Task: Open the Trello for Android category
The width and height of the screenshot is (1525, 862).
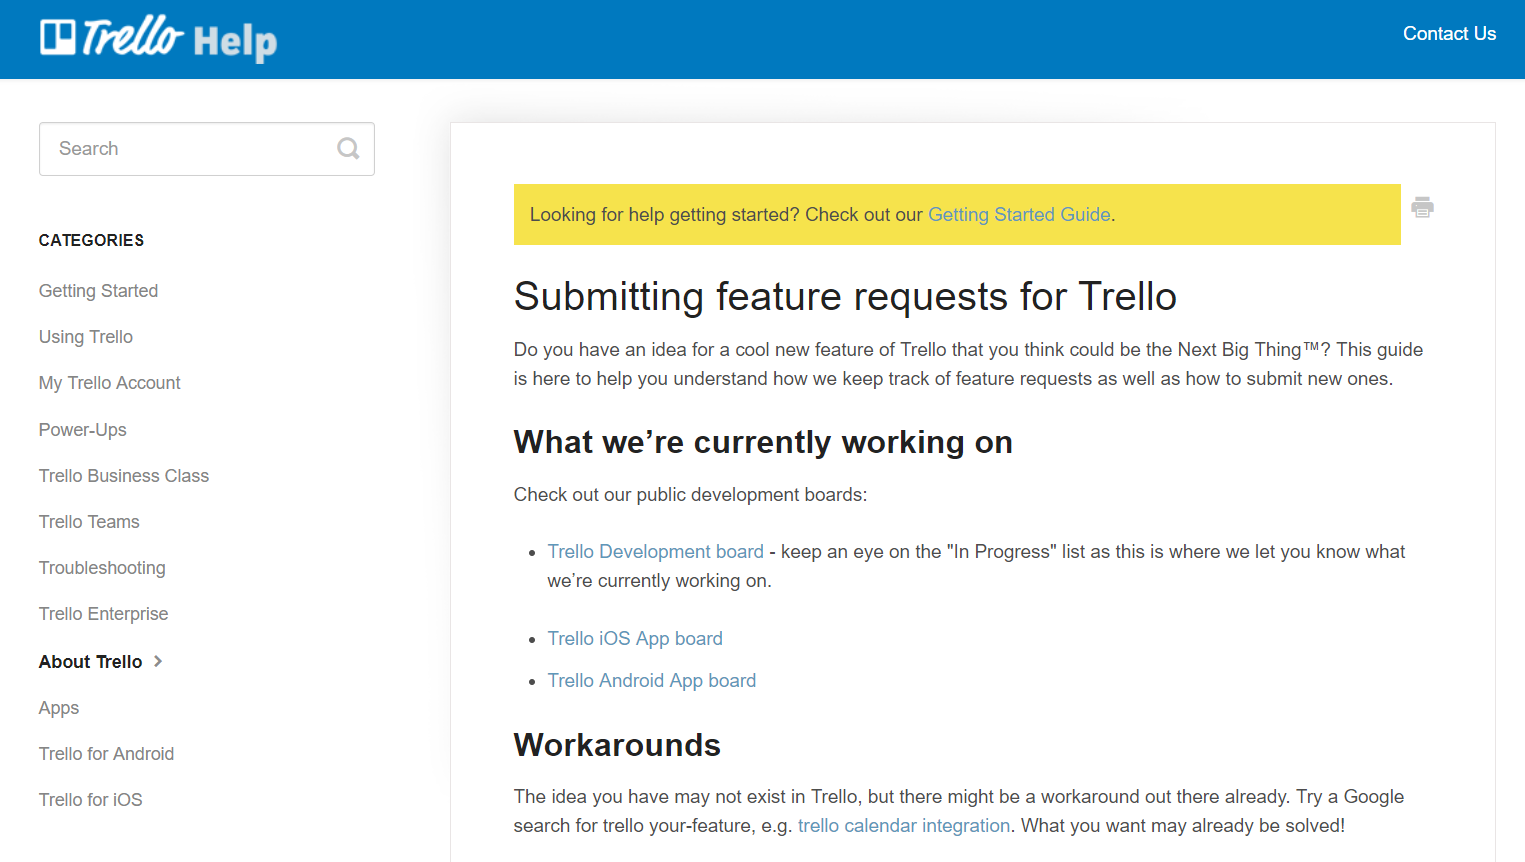Action: [106, 754]
